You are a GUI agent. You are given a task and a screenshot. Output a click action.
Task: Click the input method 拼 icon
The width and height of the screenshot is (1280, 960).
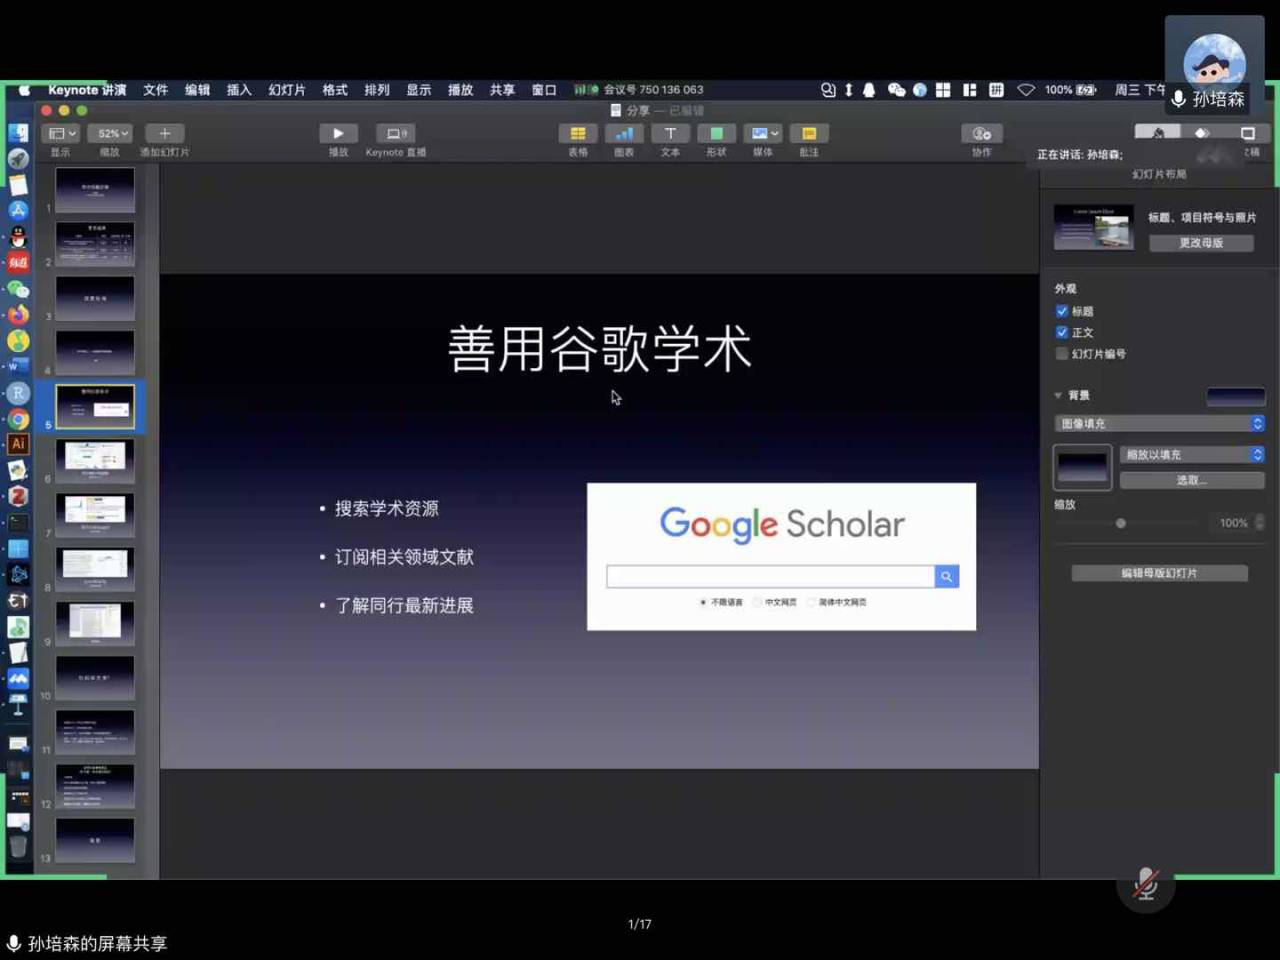996,90
